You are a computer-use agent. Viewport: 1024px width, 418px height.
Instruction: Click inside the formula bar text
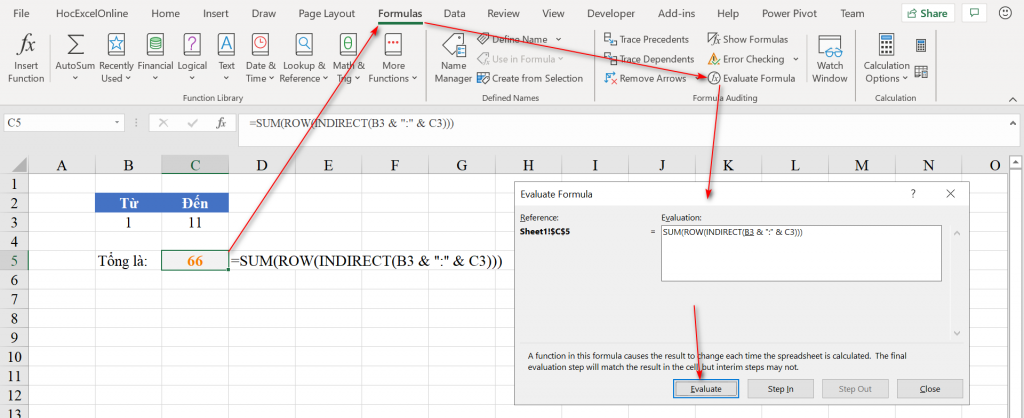coord(351,122)
